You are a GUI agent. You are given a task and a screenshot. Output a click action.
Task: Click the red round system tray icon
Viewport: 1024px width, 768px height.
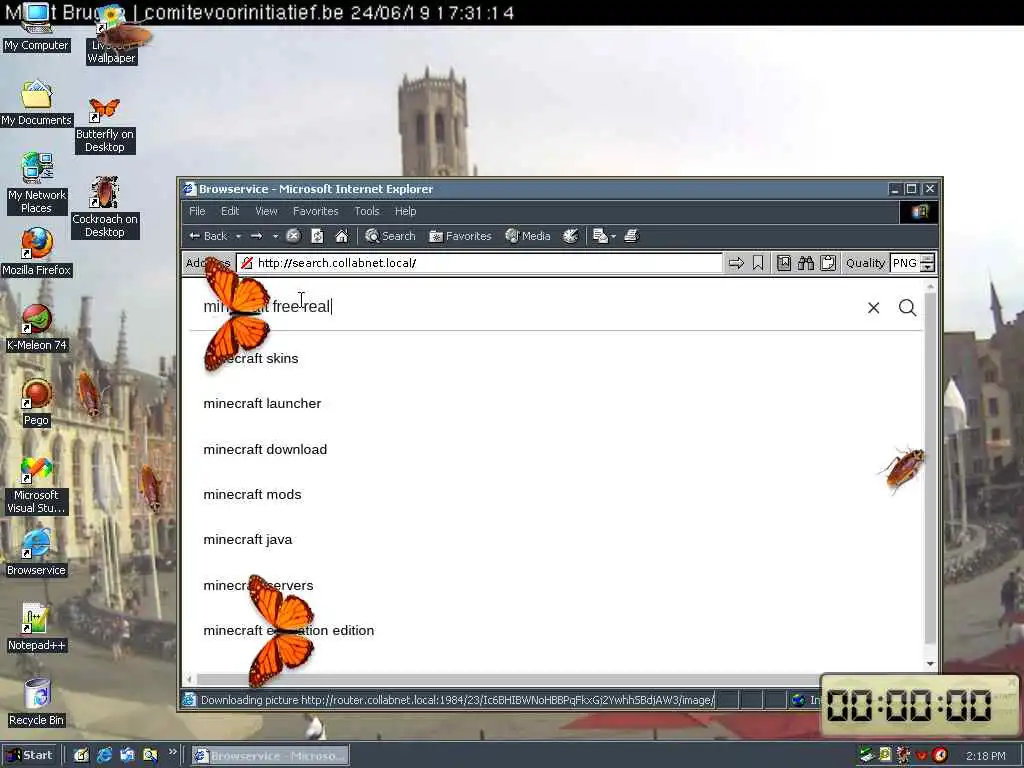point(940,755)
